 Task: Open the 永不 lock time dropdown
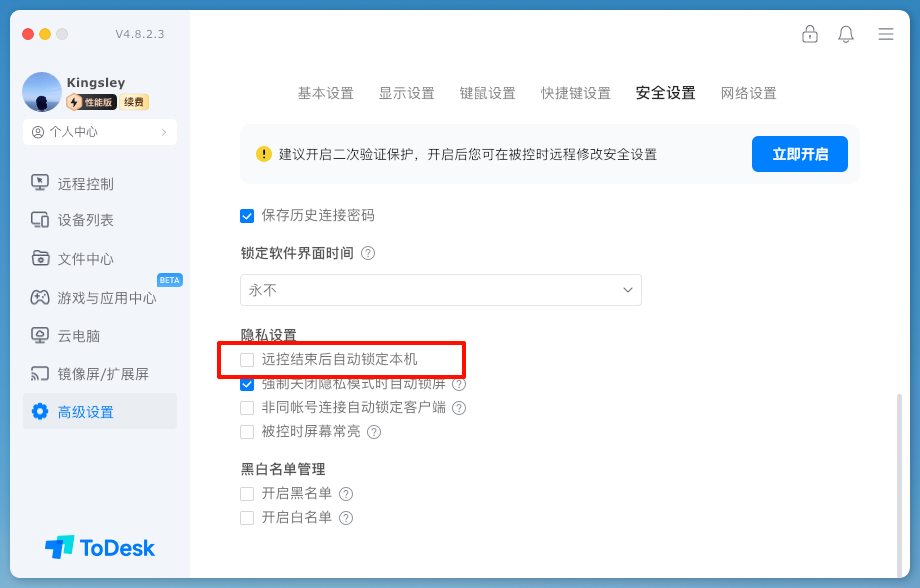pos(440,290)
